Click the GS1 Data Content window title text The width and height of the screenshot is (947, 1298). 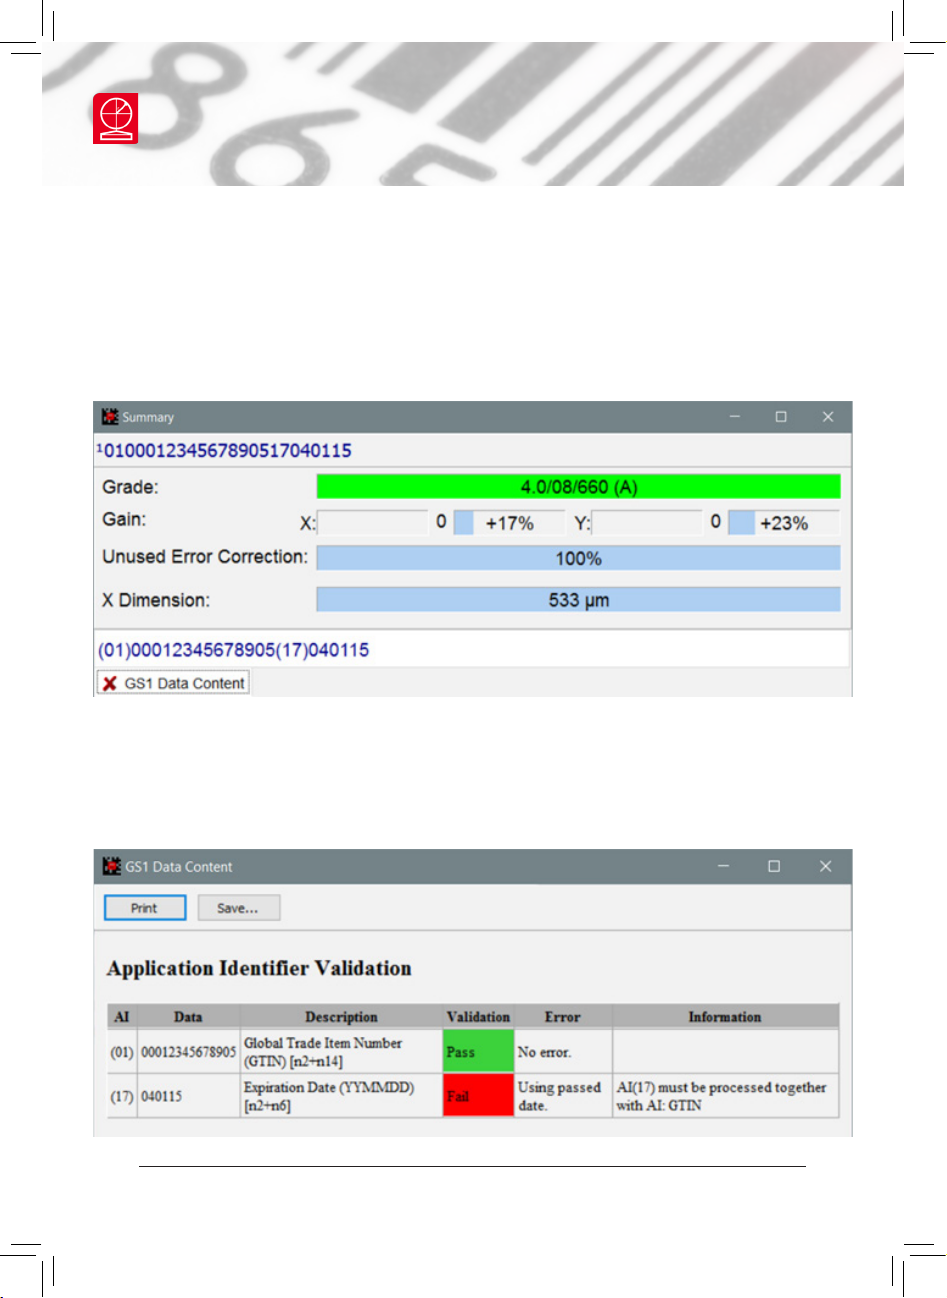(x=178, y=867)
